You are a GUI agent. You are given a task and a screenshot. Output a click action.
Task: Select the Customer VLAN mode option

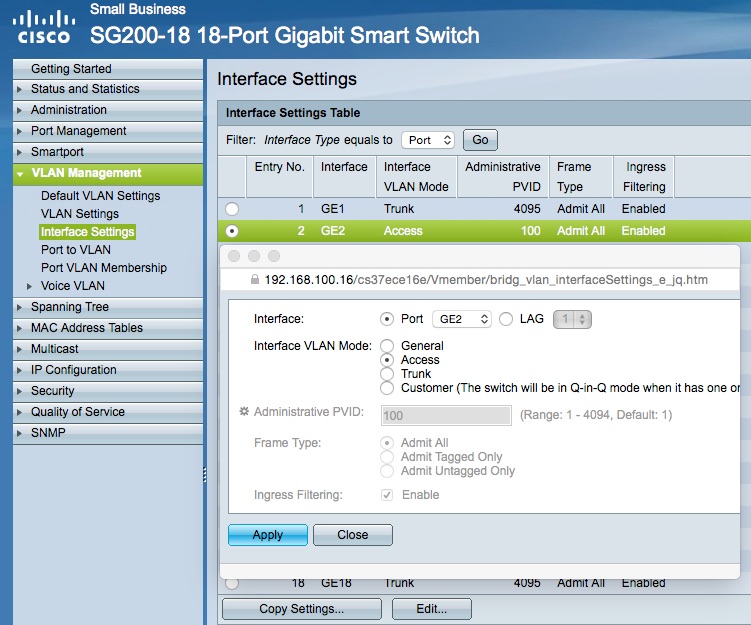pyautogui.click(x=387, y=388)
